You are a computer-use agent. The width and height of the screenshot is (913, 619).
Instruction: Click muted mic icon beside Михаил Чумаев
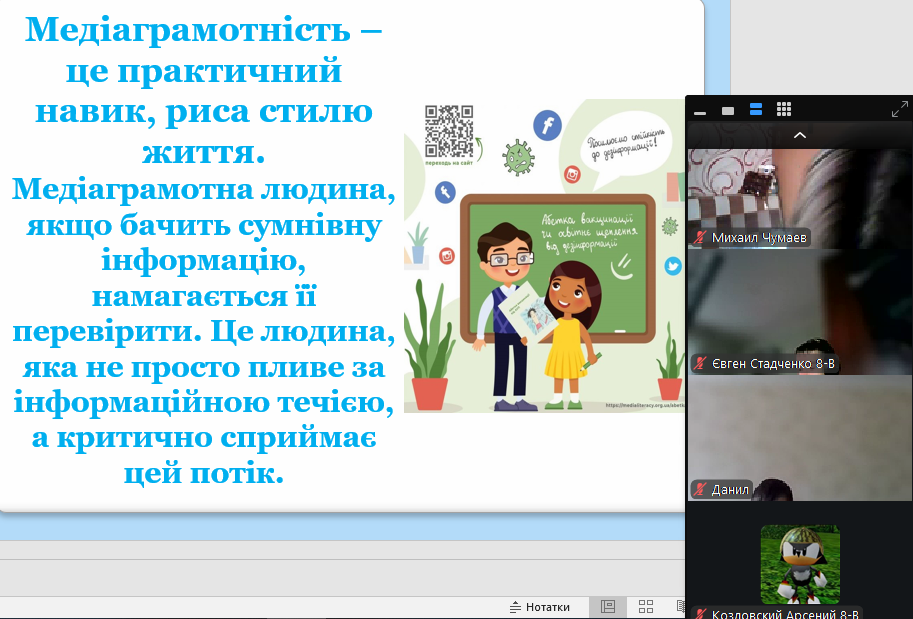(x=700, y=238)
